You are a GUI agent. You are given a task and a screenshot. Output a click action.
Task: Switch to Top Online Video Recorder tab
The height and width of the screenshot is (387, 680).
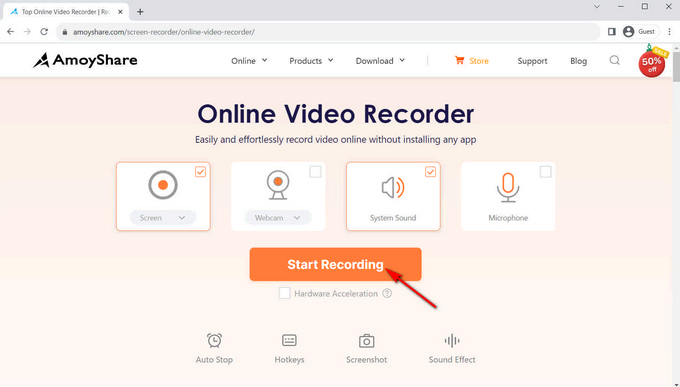(65, 12)
